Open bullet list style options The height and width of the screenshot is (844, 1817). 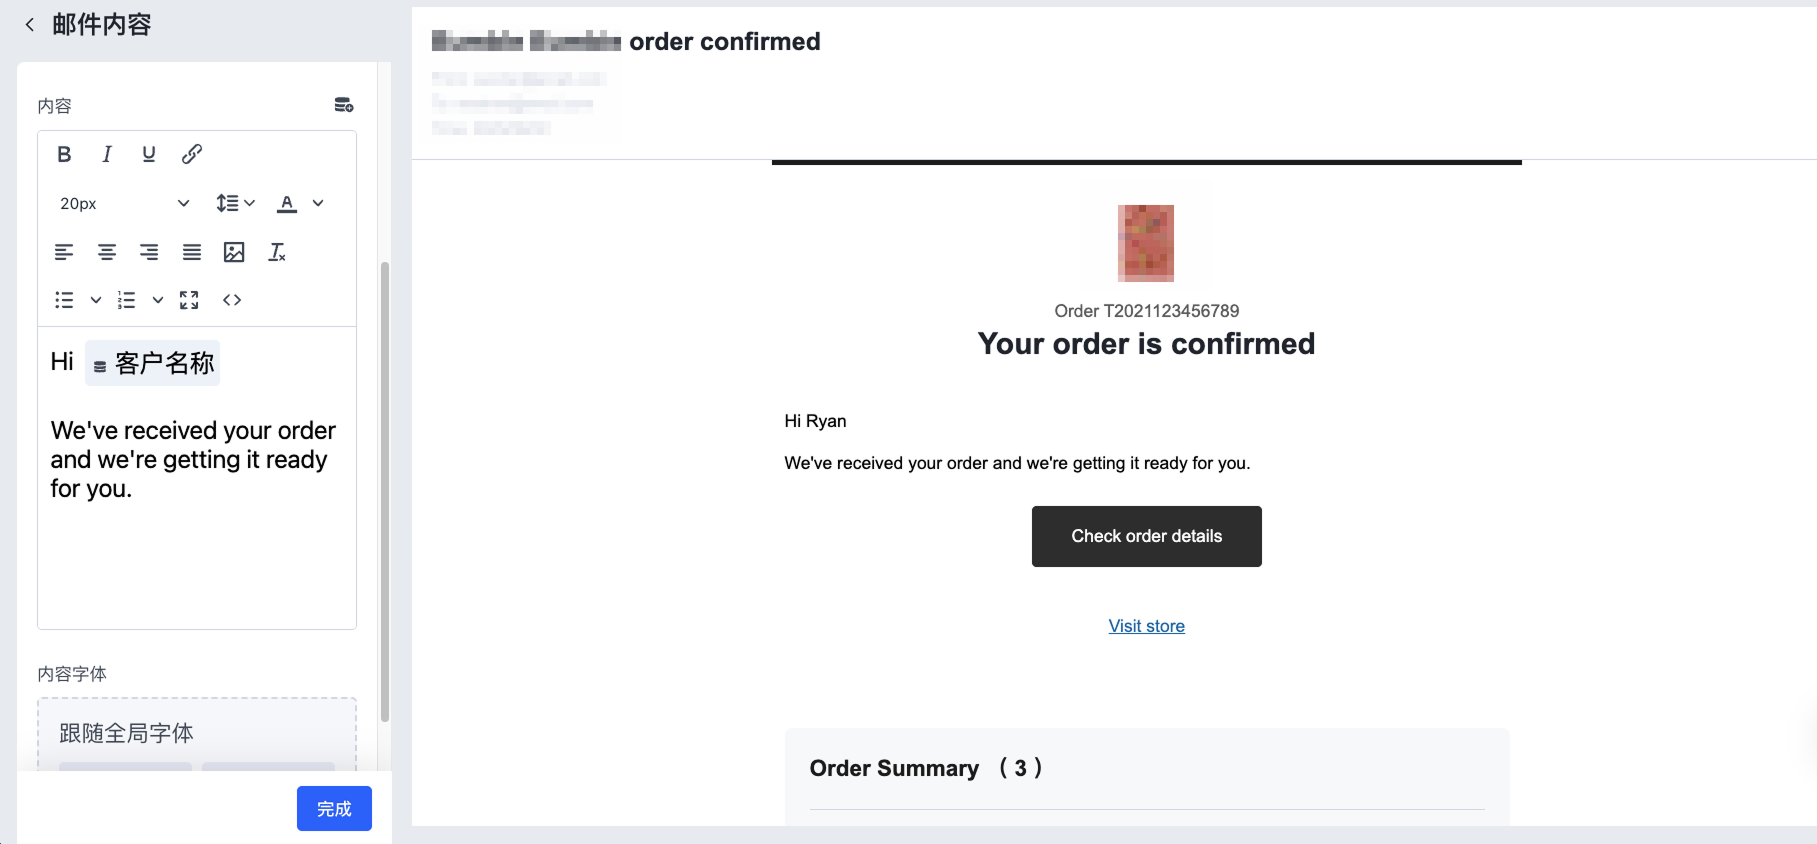[x=96, y=300]
